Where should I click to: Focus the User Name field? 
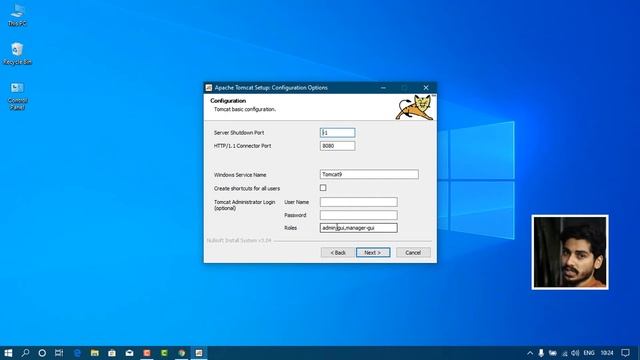[358, 202]
